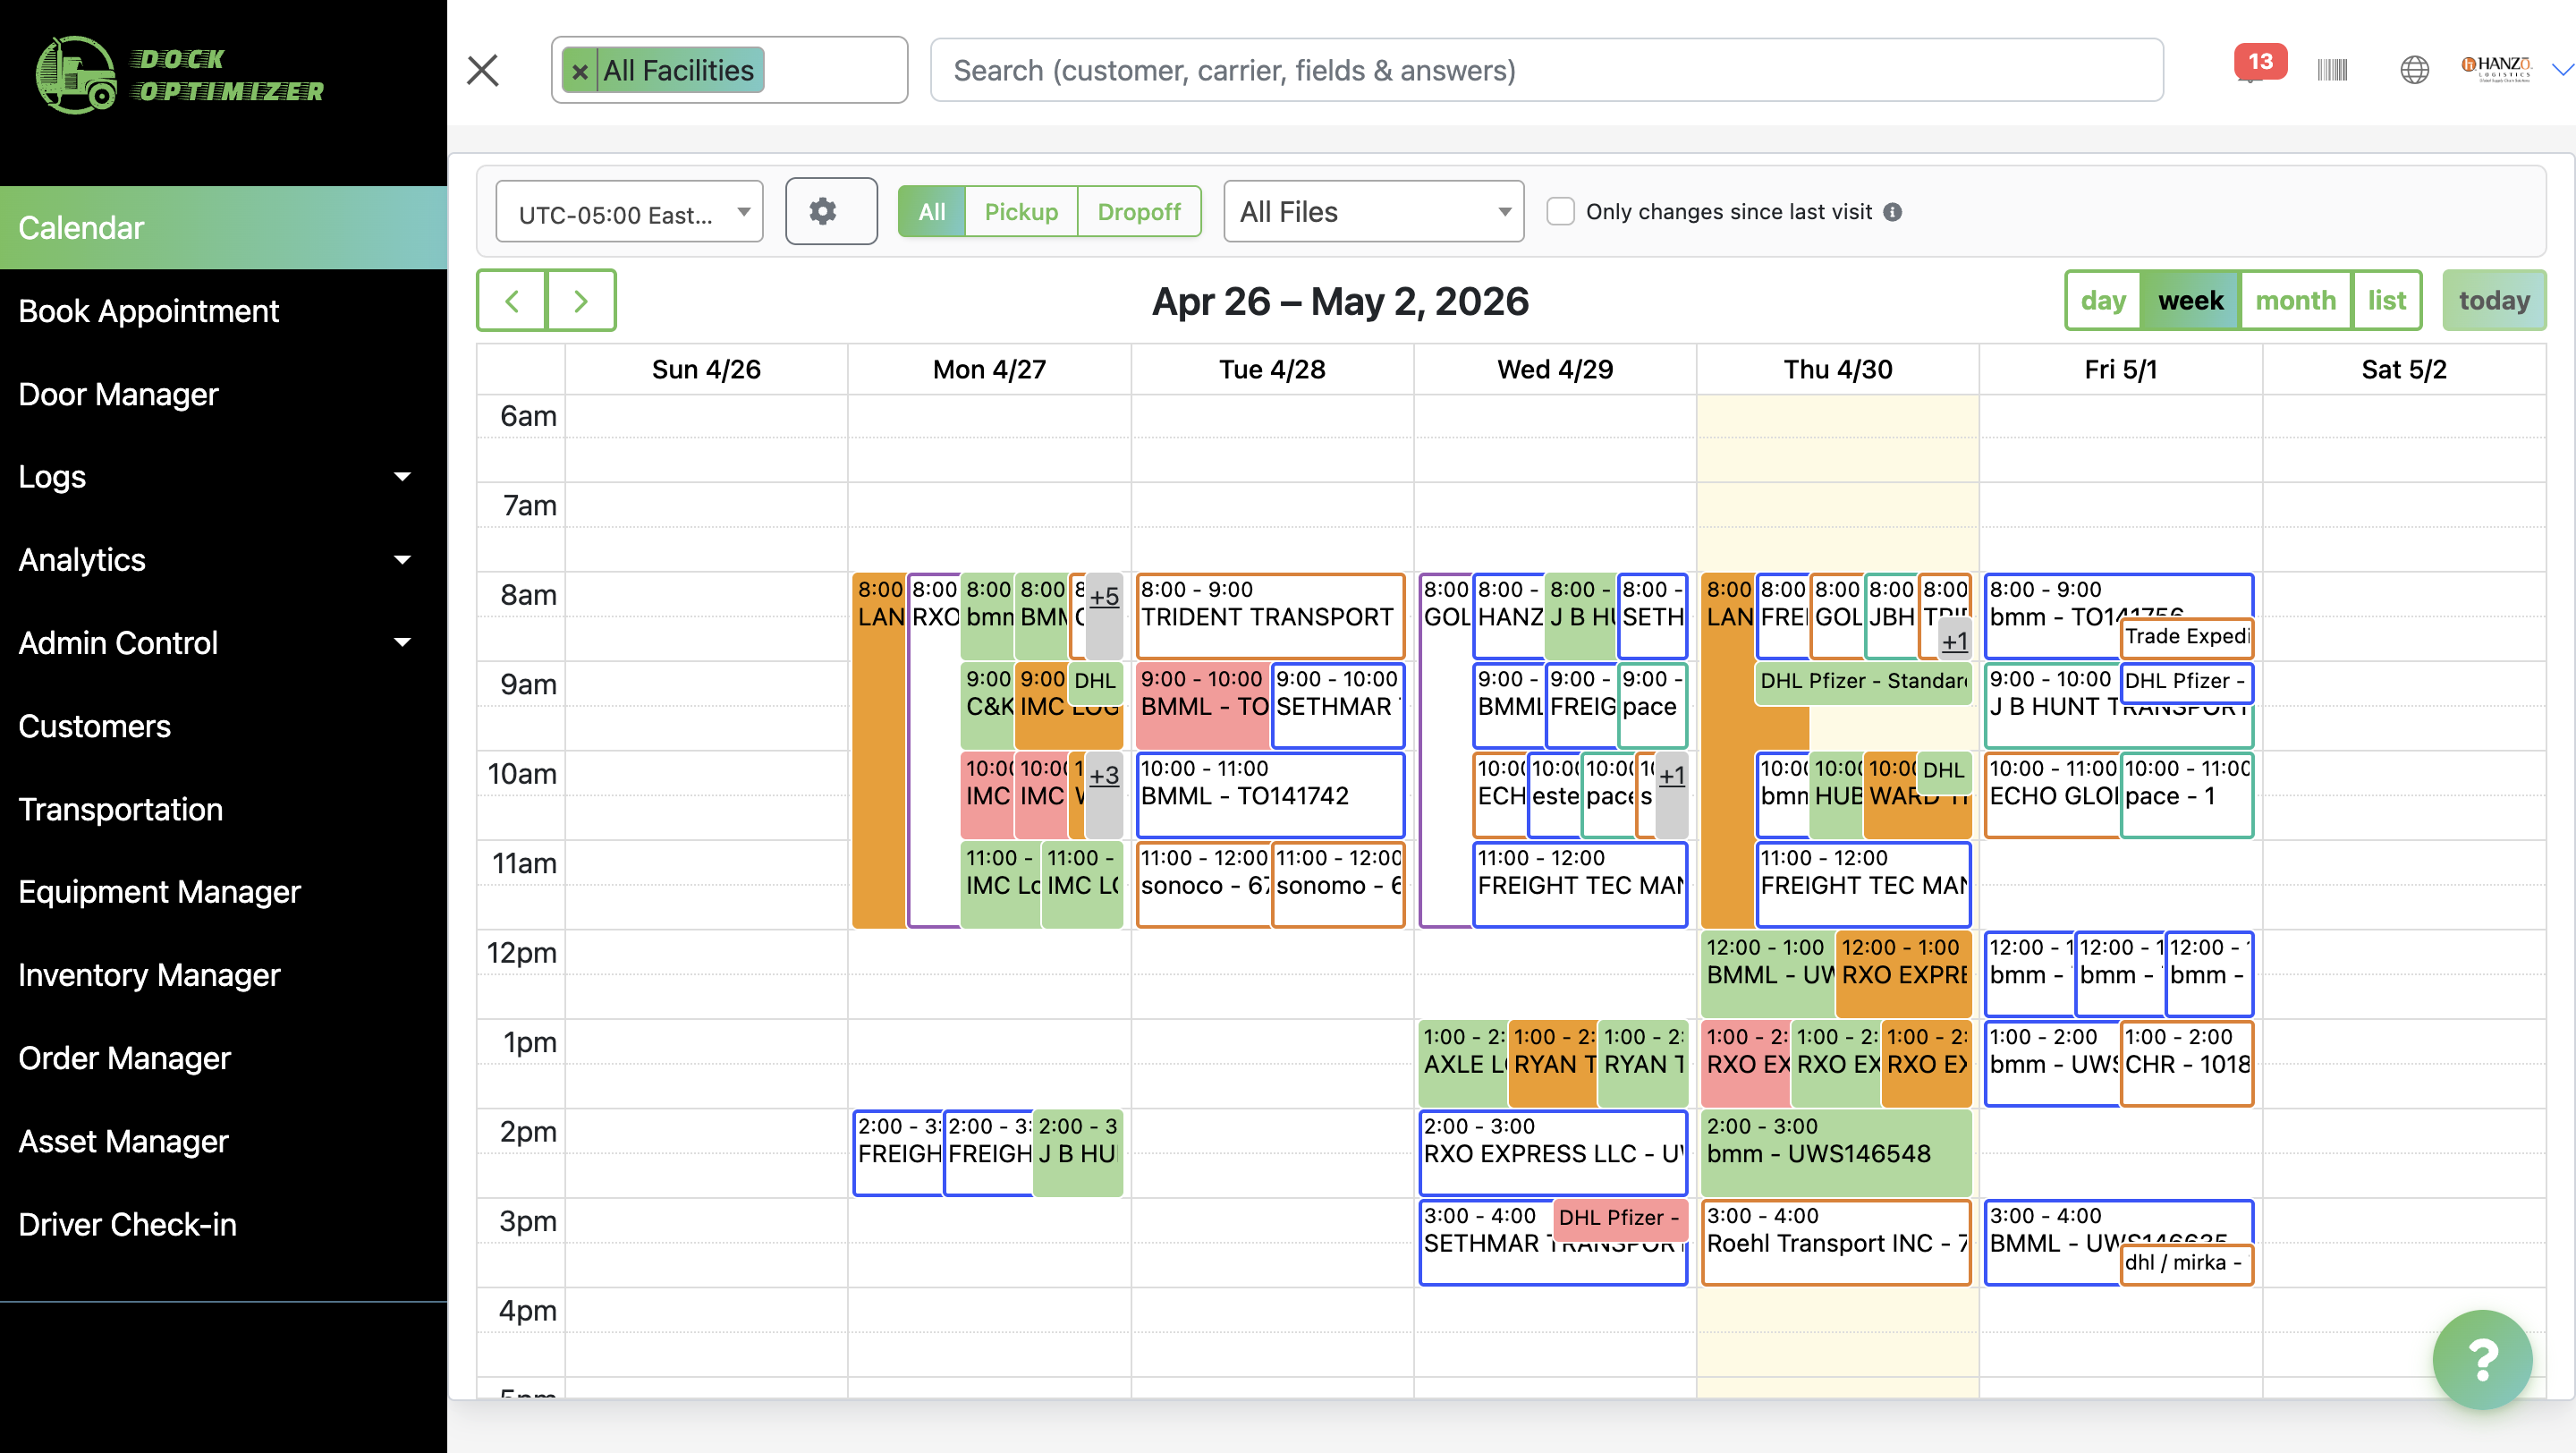Switch to week view

coord(2190,301)
